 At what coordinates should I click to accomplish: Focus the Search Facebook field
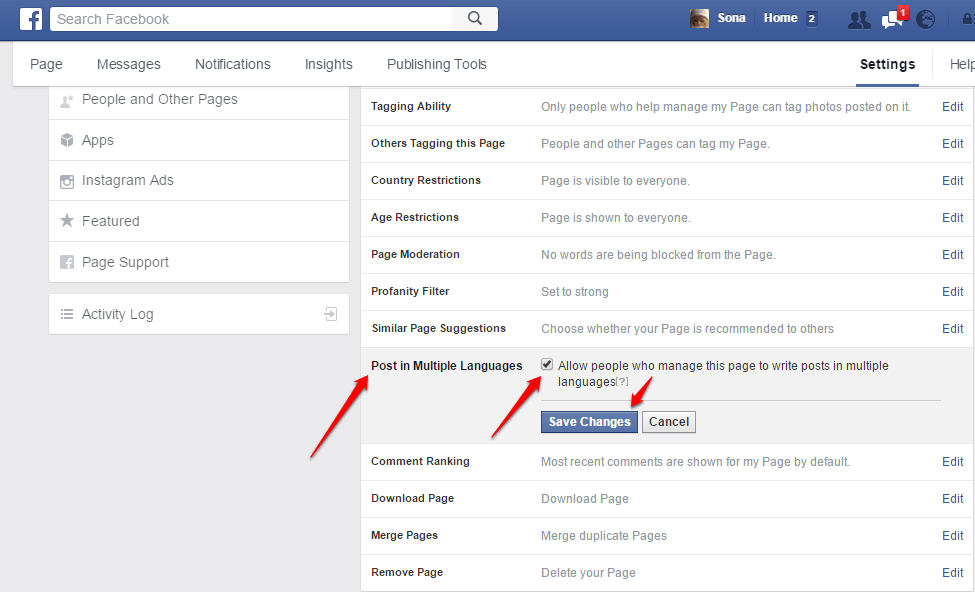251,19
